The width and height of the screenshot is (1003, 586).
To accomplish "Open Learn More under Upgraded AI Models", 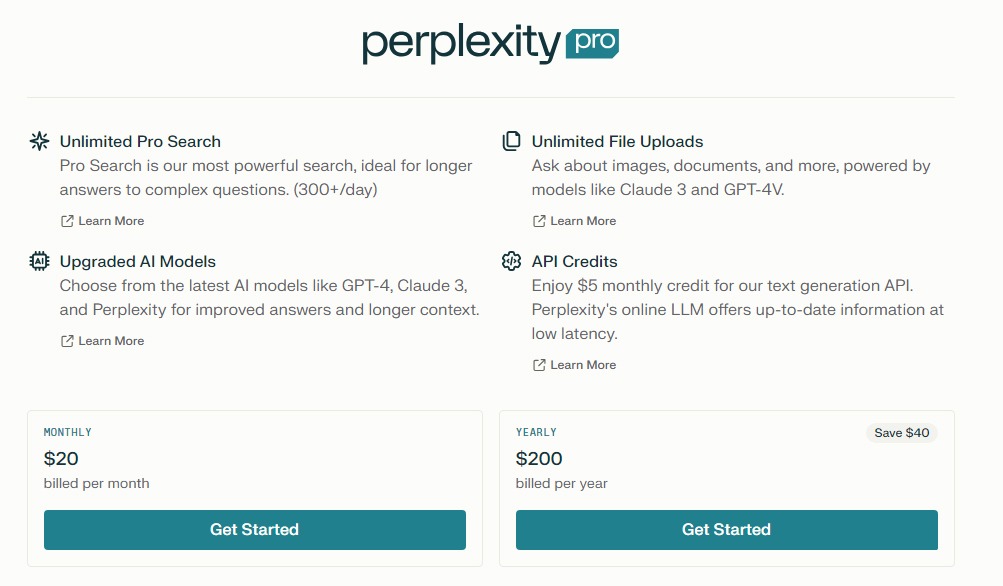I will (110, 340).
